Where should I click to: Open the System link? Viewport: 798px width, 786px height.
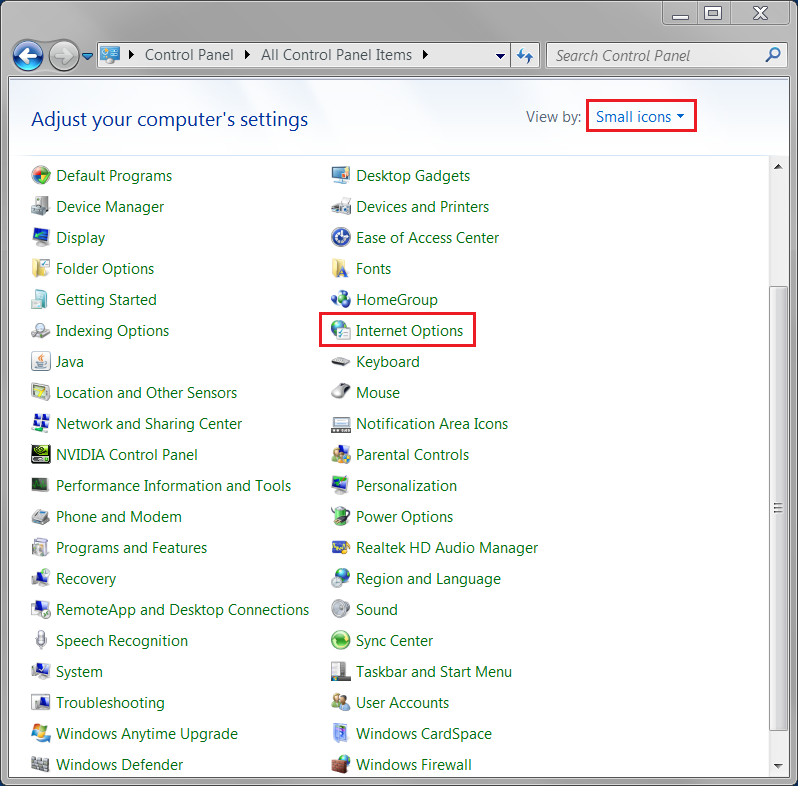(79, 672)
